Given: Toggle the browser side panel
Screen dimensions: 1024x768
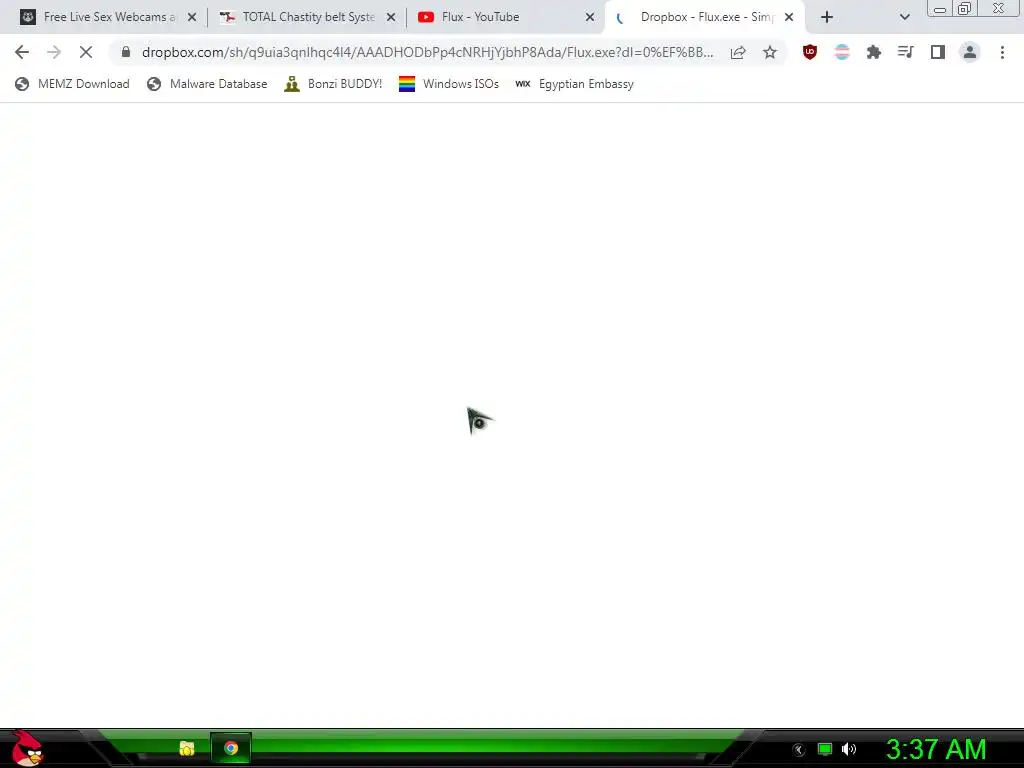Looking at the screenshot, I should pos(938,52).
